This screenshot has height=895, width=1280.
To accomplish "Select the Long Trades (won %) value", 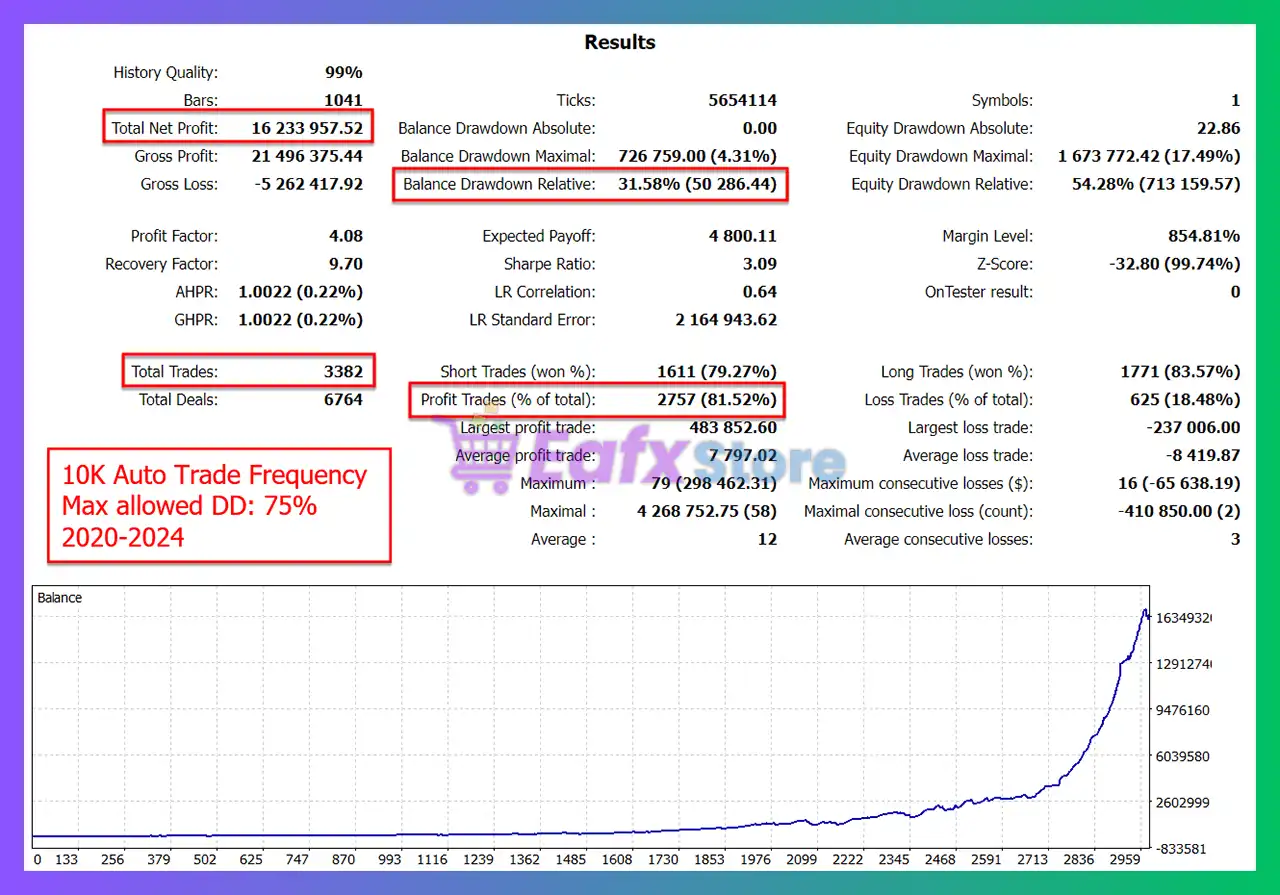I will click(1180, 372).
